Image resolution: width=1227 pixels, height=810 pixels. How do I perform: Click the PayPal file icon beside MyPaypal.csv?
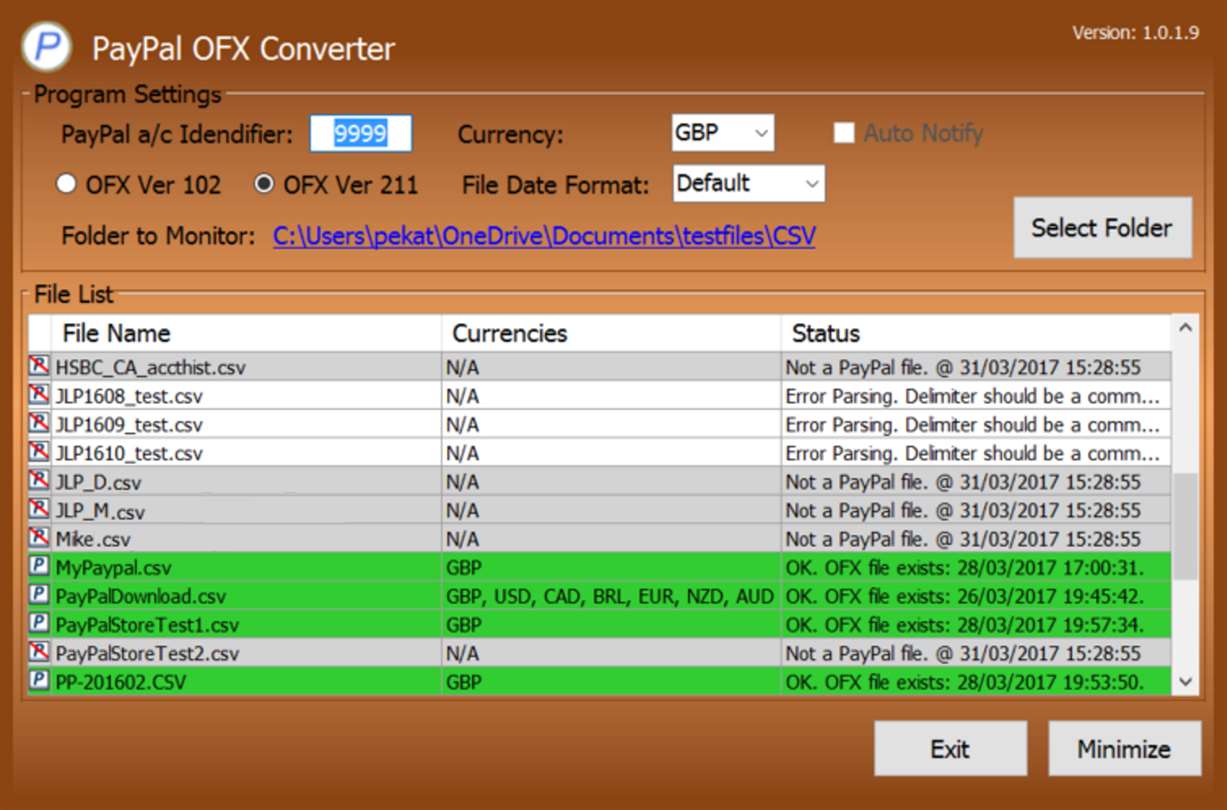[39, 567]
